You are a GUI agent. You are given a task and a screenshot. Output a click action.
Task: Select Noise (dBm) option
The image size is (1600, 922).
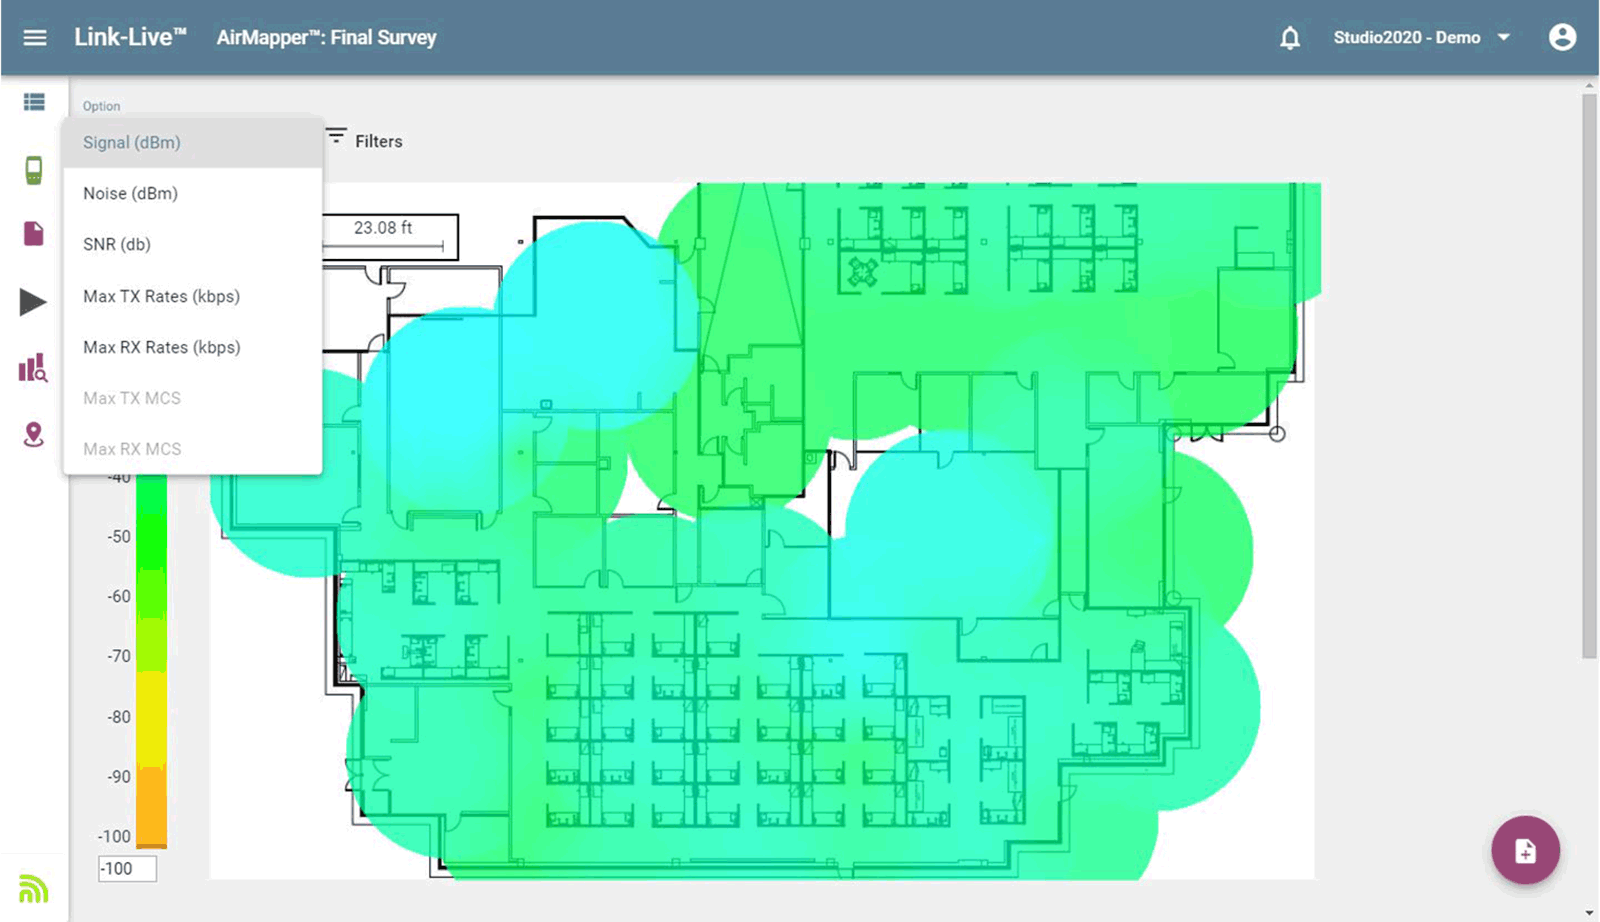pyautogui.click(x=193, y=194)
